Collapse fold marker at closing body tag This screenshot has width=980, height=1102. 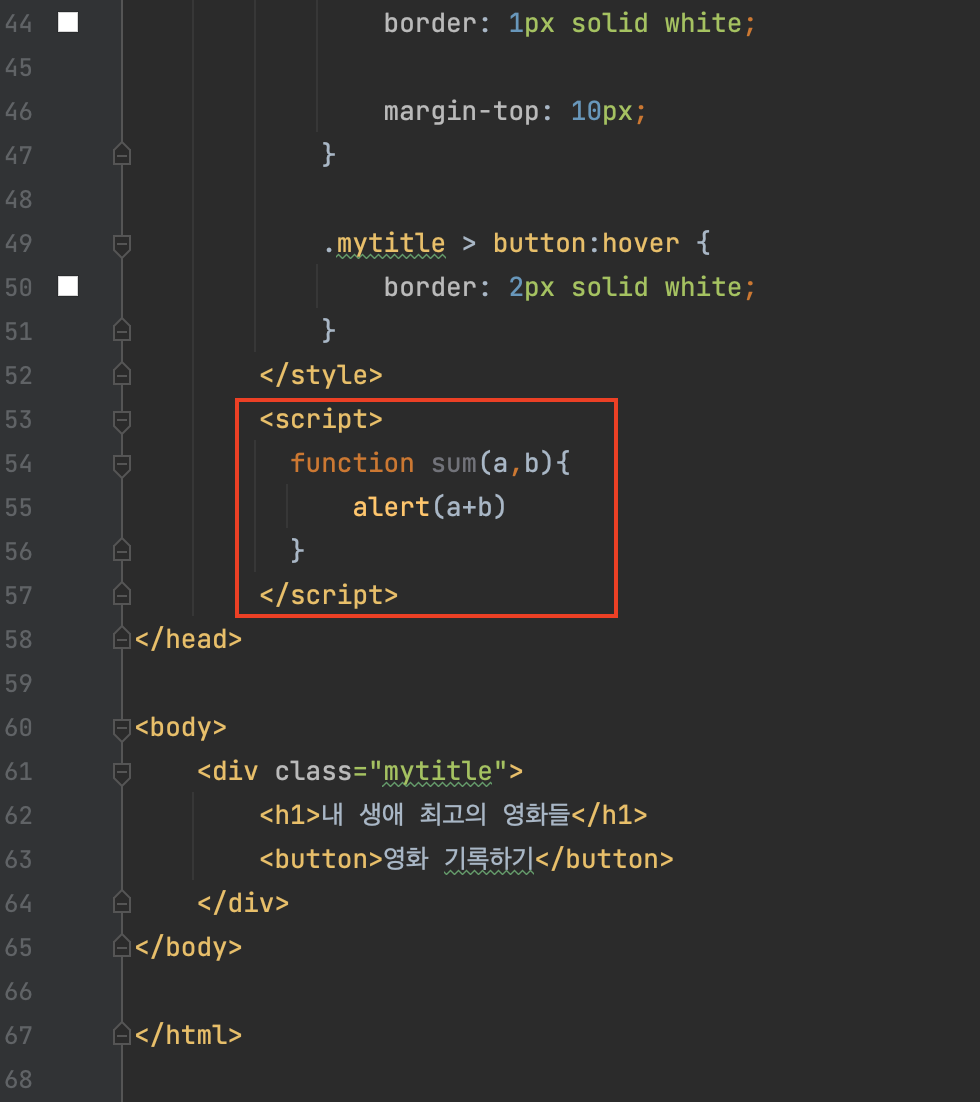point(122,947)
